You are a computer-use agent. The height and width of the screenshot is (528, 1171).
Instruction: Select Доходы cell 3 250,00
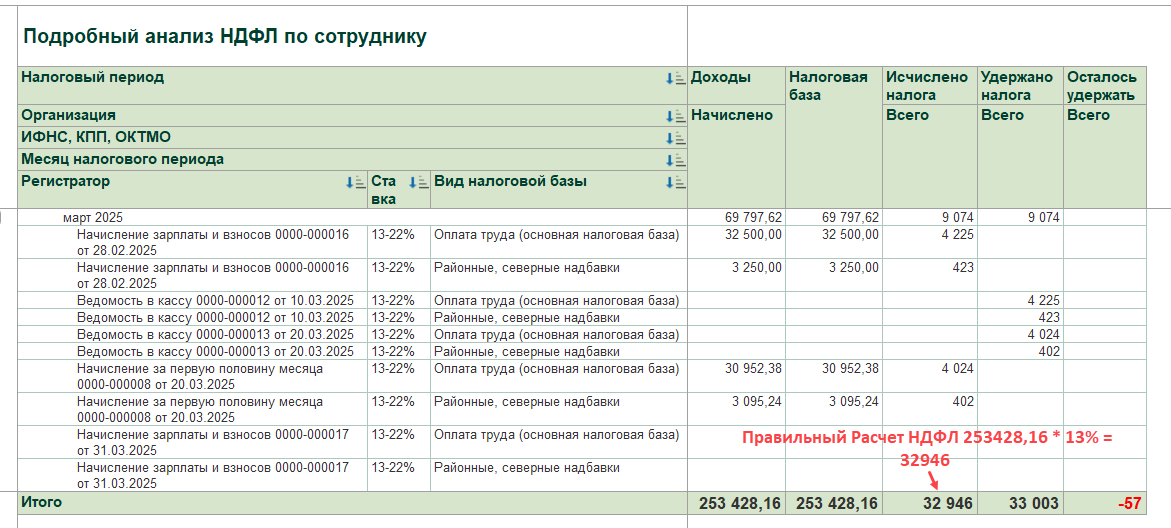click(757, 267)
